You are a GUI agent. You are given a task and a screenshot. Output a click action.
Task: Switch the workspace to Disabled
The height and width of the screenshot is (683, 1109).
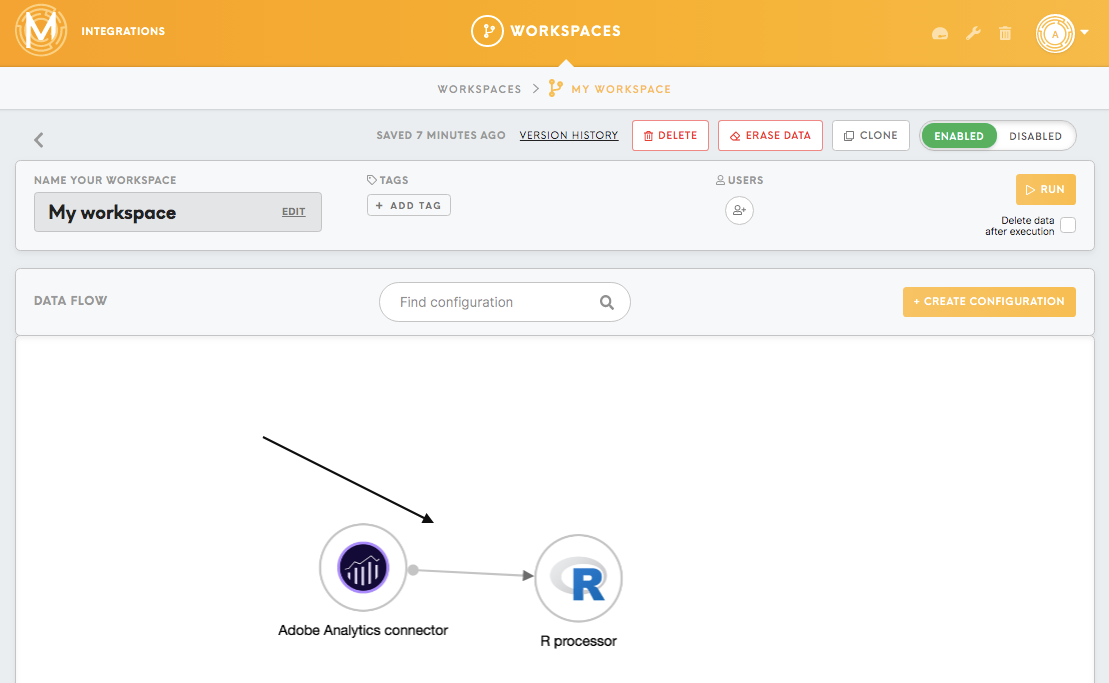tap(1035, 136)
